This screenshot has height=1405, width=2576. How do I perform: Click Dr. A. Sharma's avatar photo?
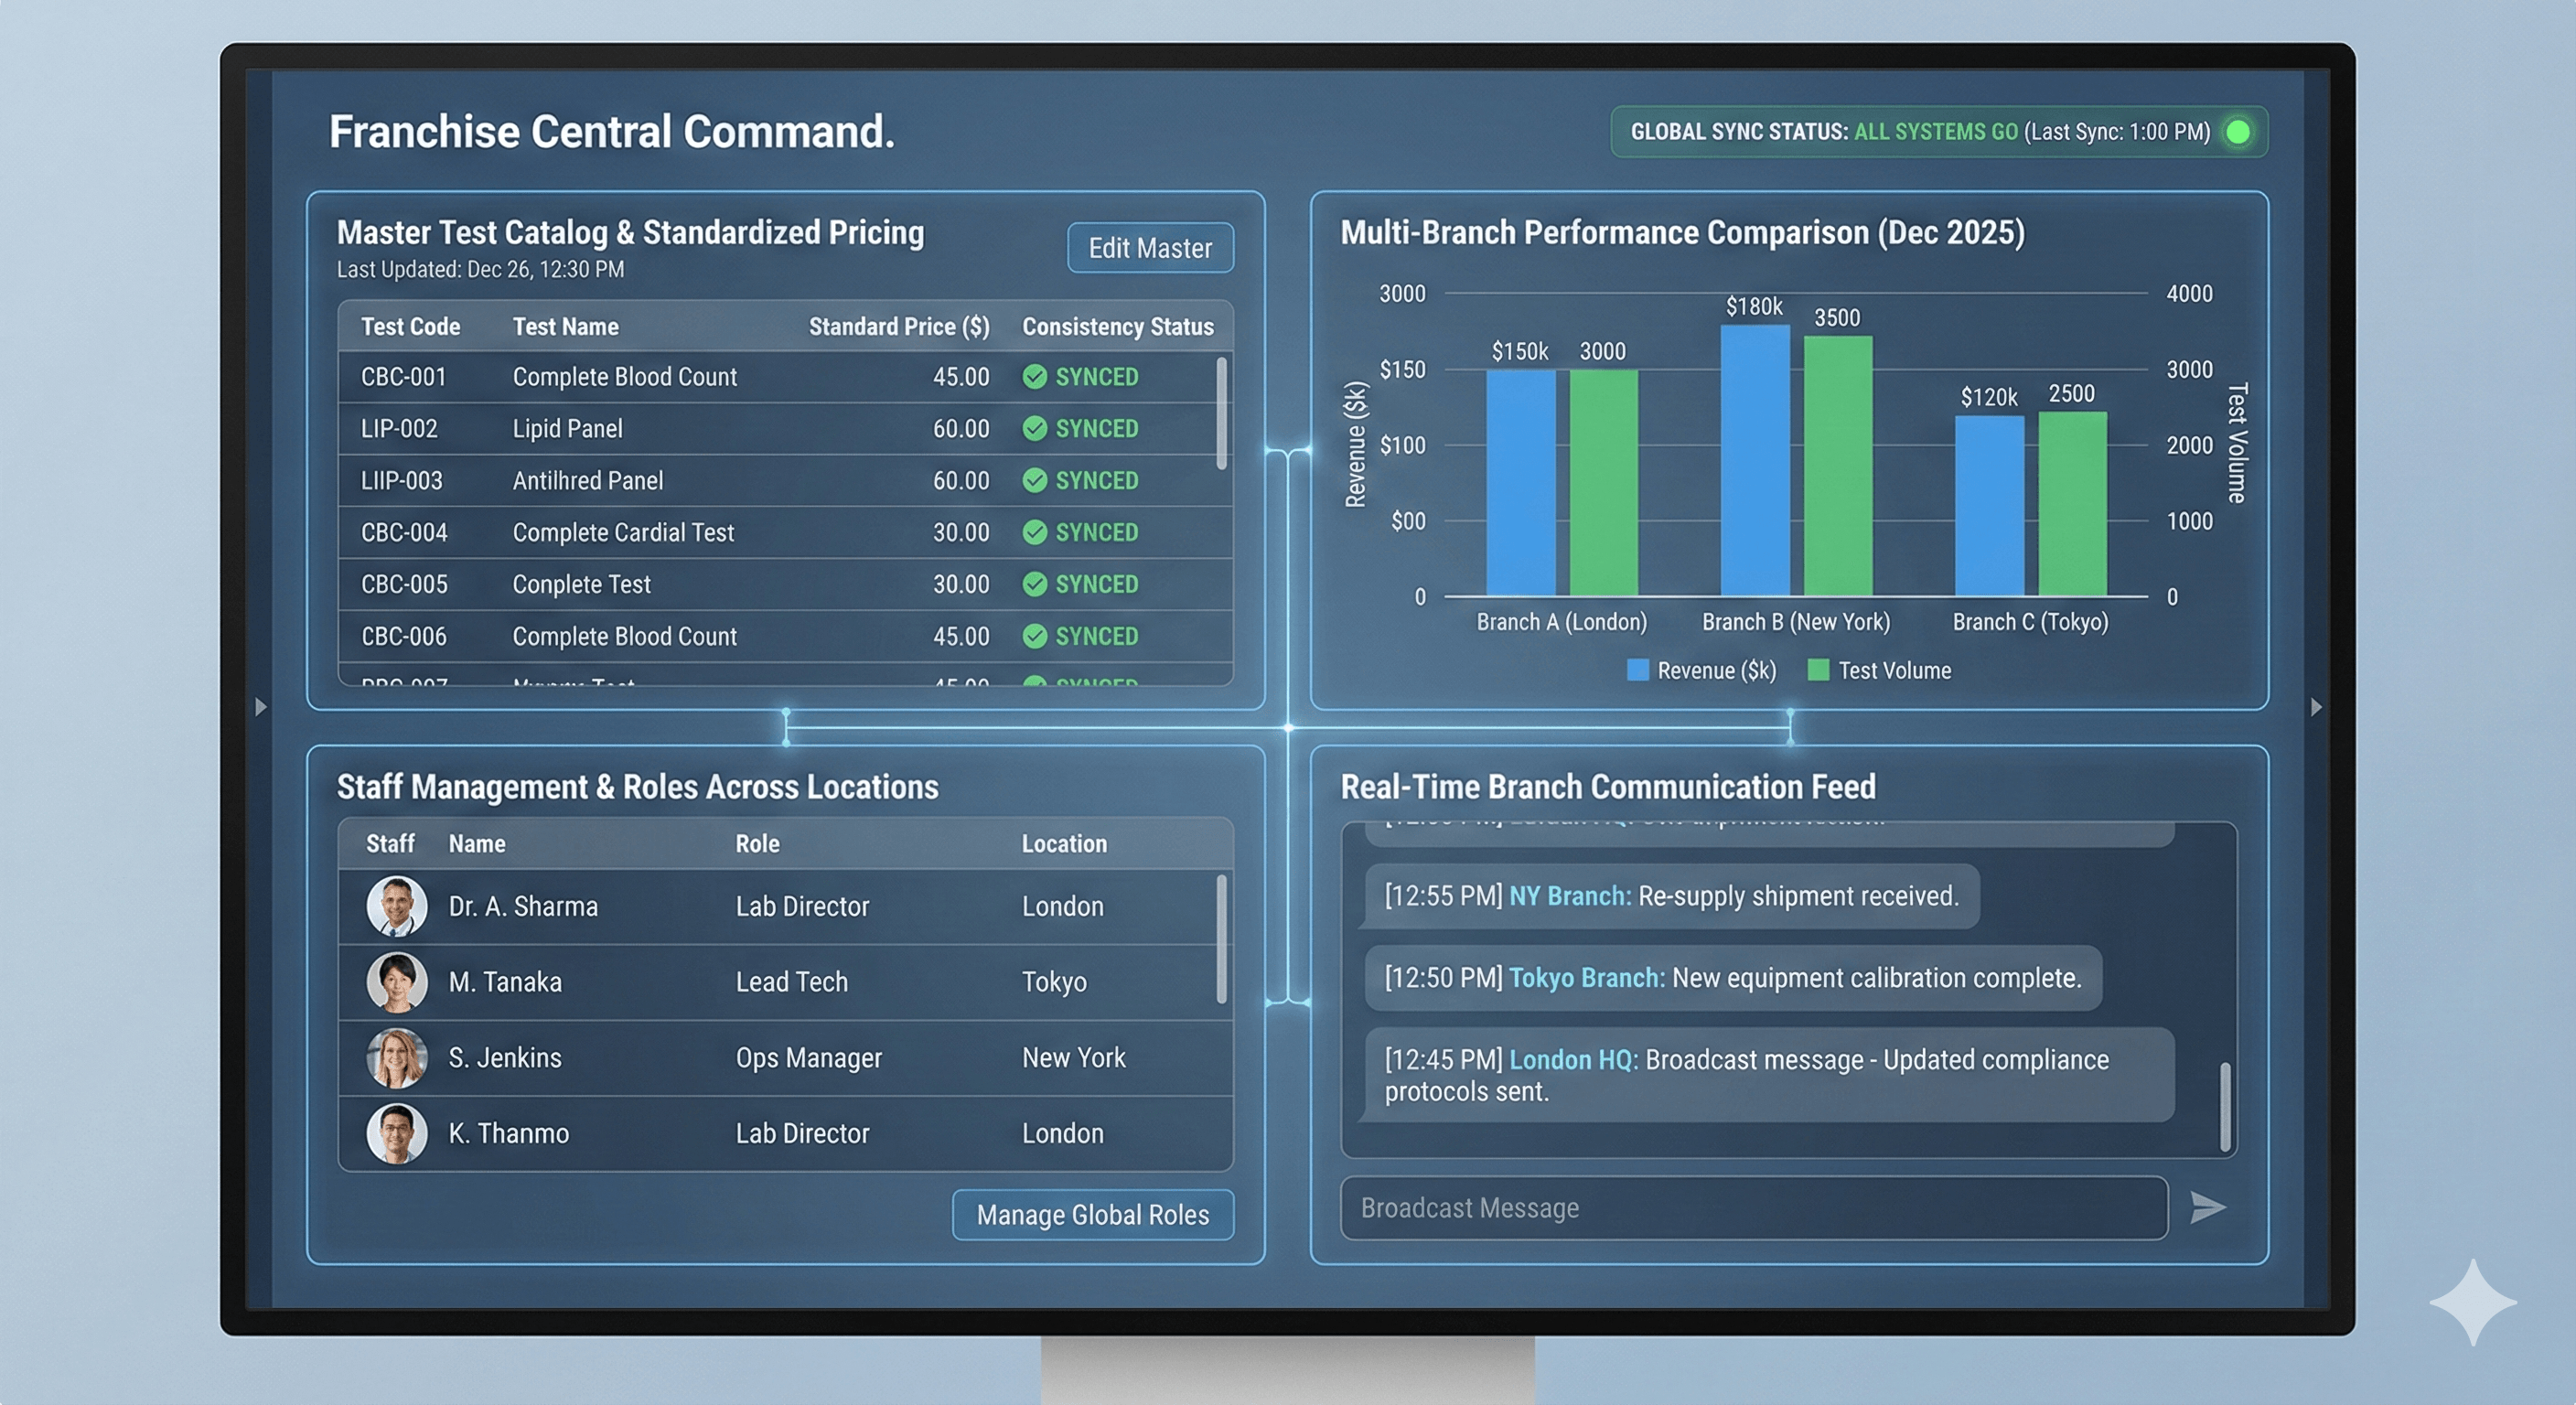[x=397, y=906]
